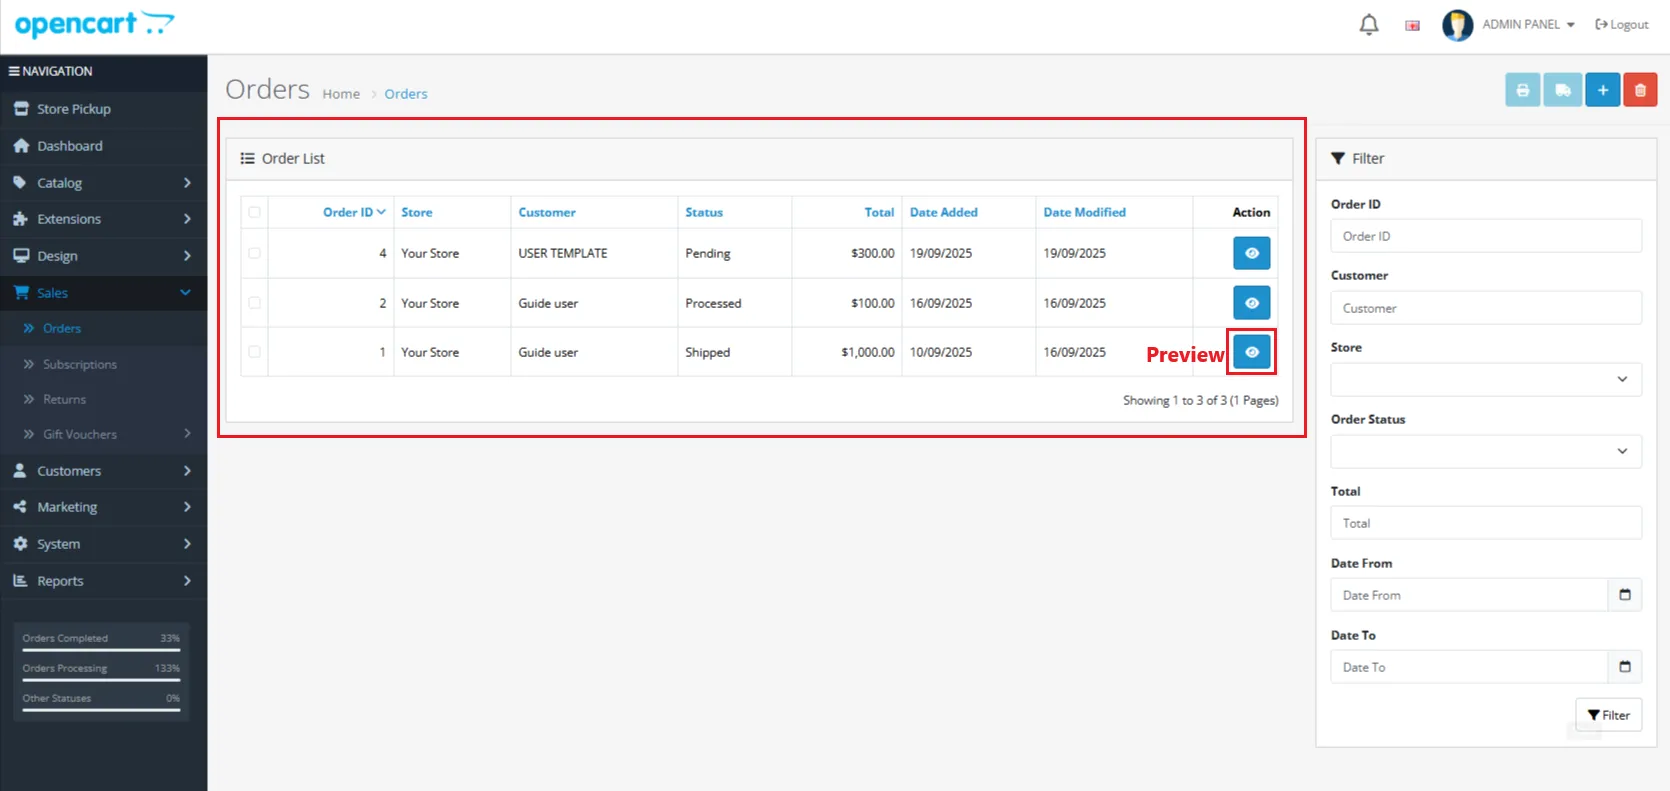Click the red trash delete button
Viewport: 1670px width, 791px height.
click(1640, 90)
